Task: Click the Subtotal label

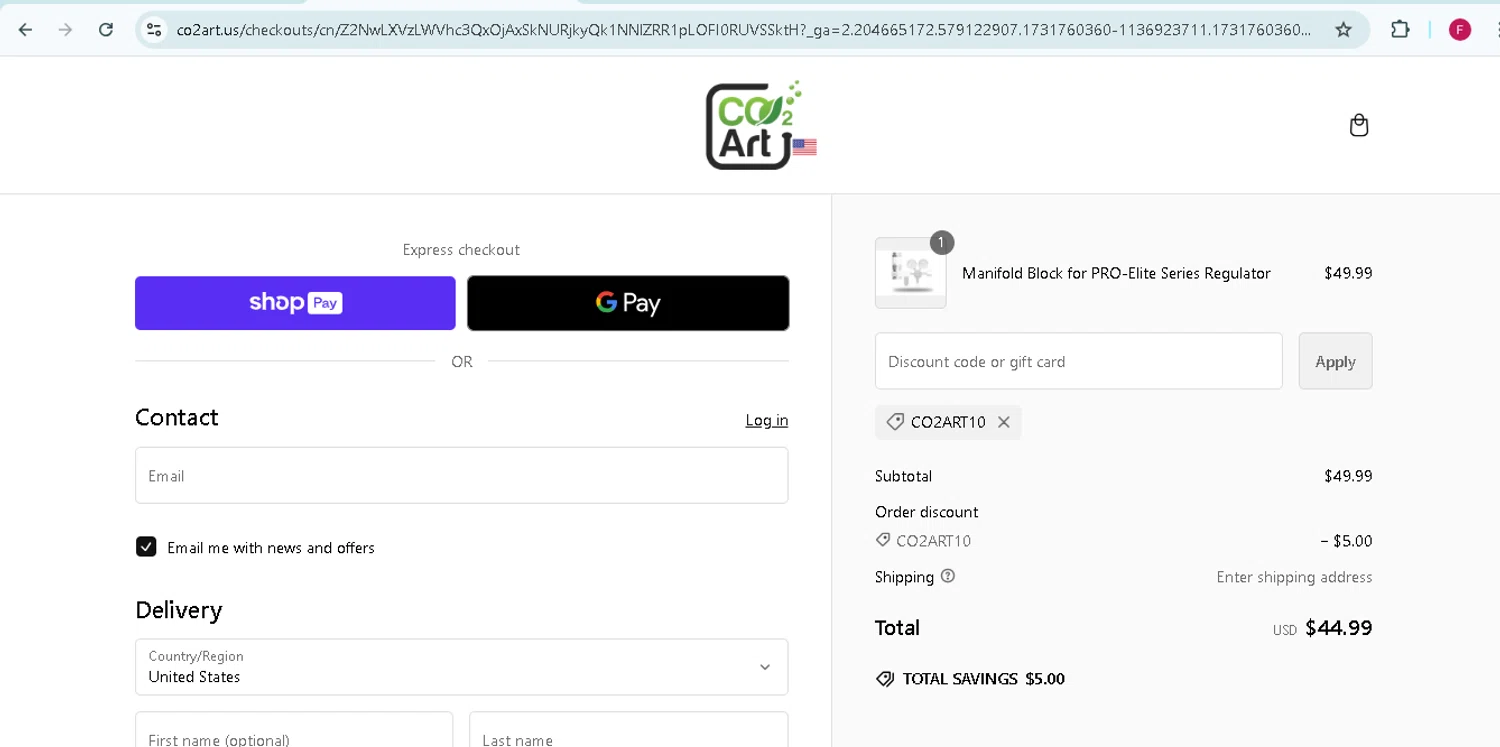Action: click(x=903, y=476)
